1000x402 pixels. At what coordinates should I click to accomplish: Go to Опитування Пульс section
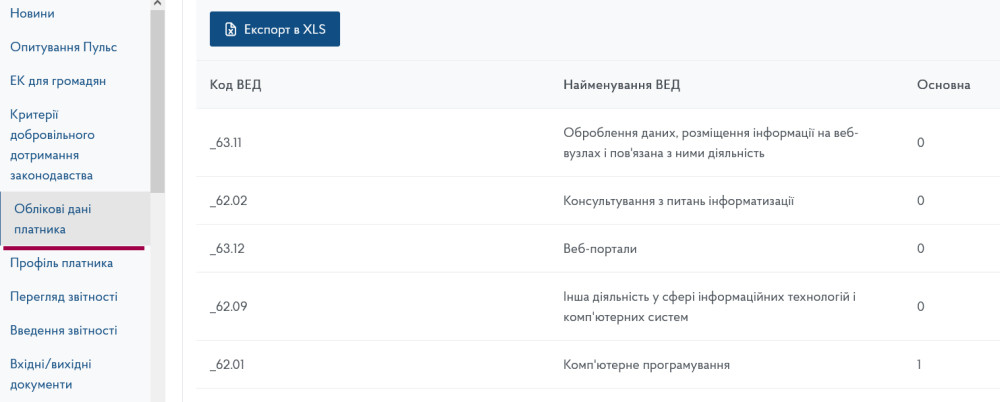pos(63,47)
